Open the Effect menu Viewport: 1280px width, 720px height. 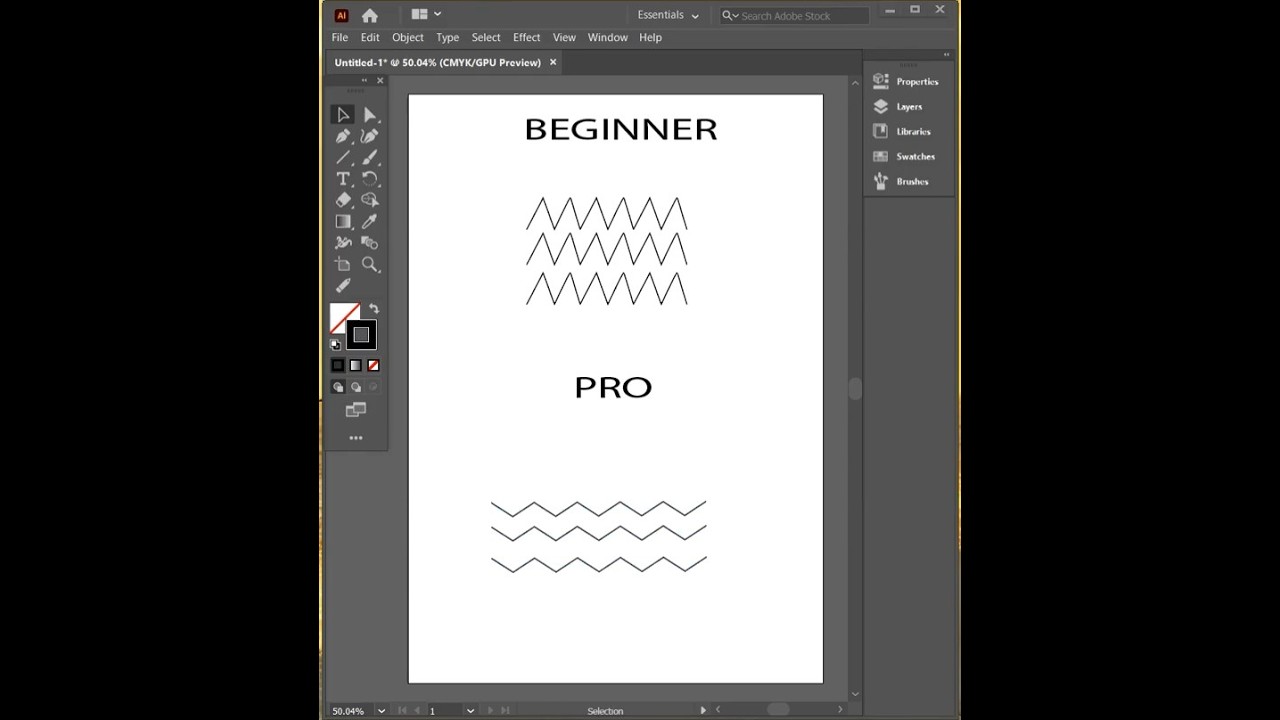click(527, 37)
